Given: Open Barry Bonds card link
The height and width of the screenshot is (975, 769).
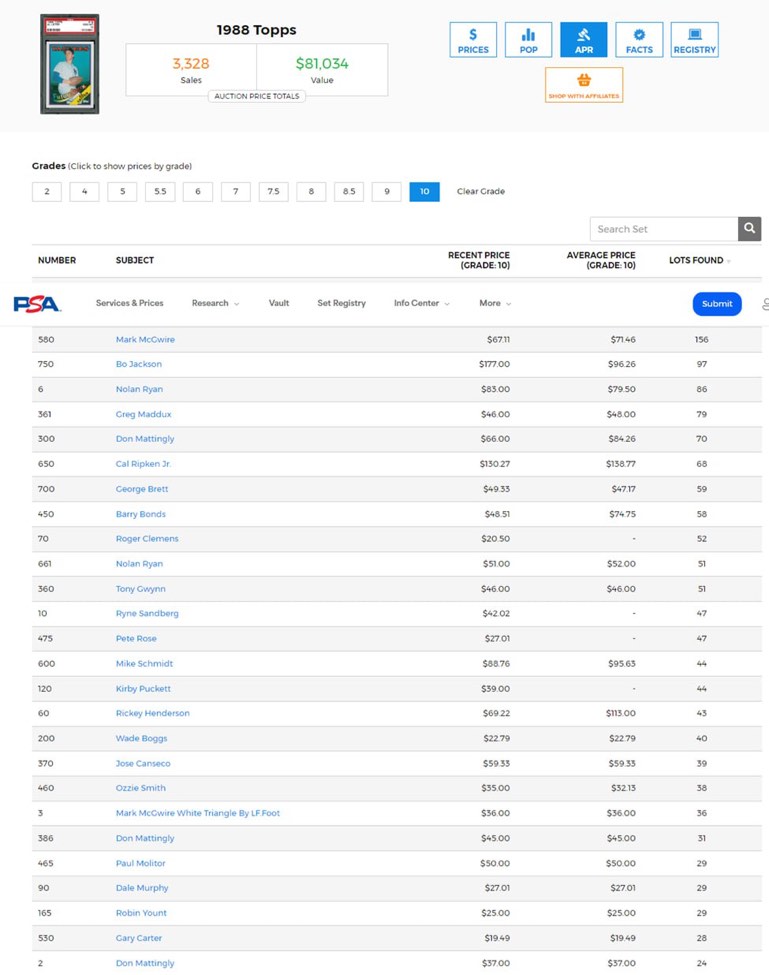Looking at the screenshot, I should [x=140, y=514].
